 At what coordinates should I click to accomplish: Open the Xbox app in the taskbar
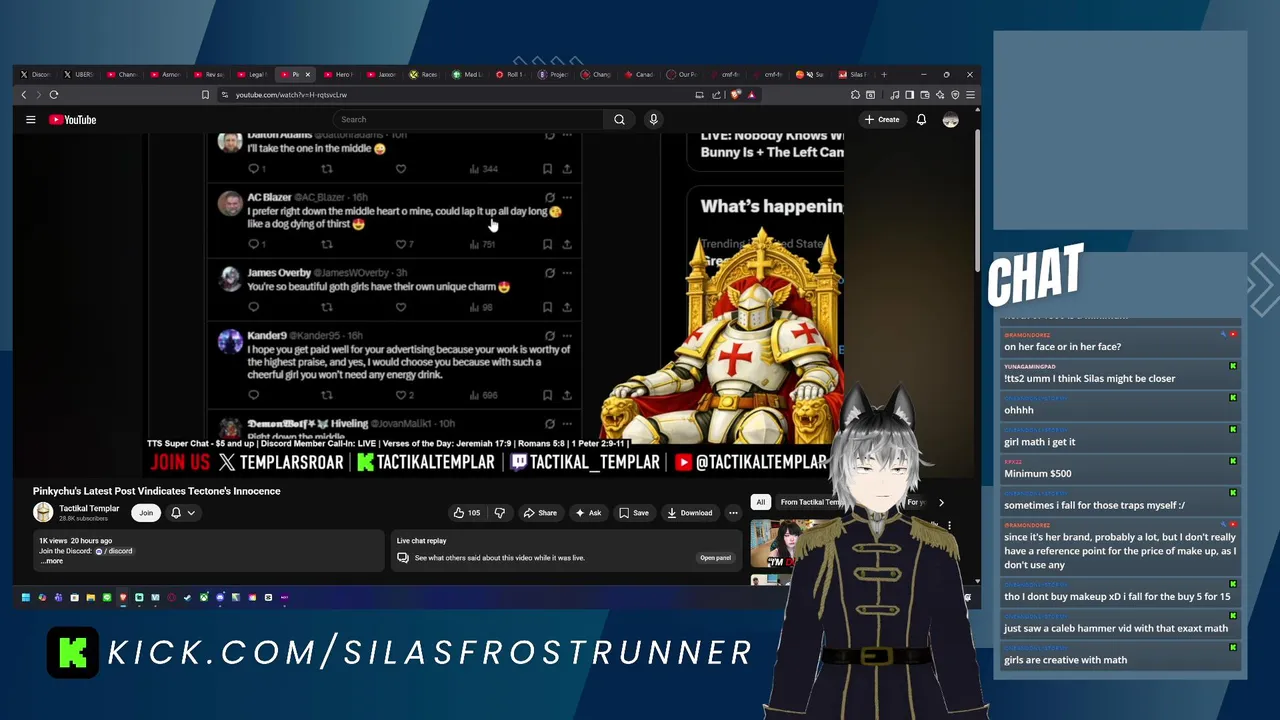click(204, 598)
